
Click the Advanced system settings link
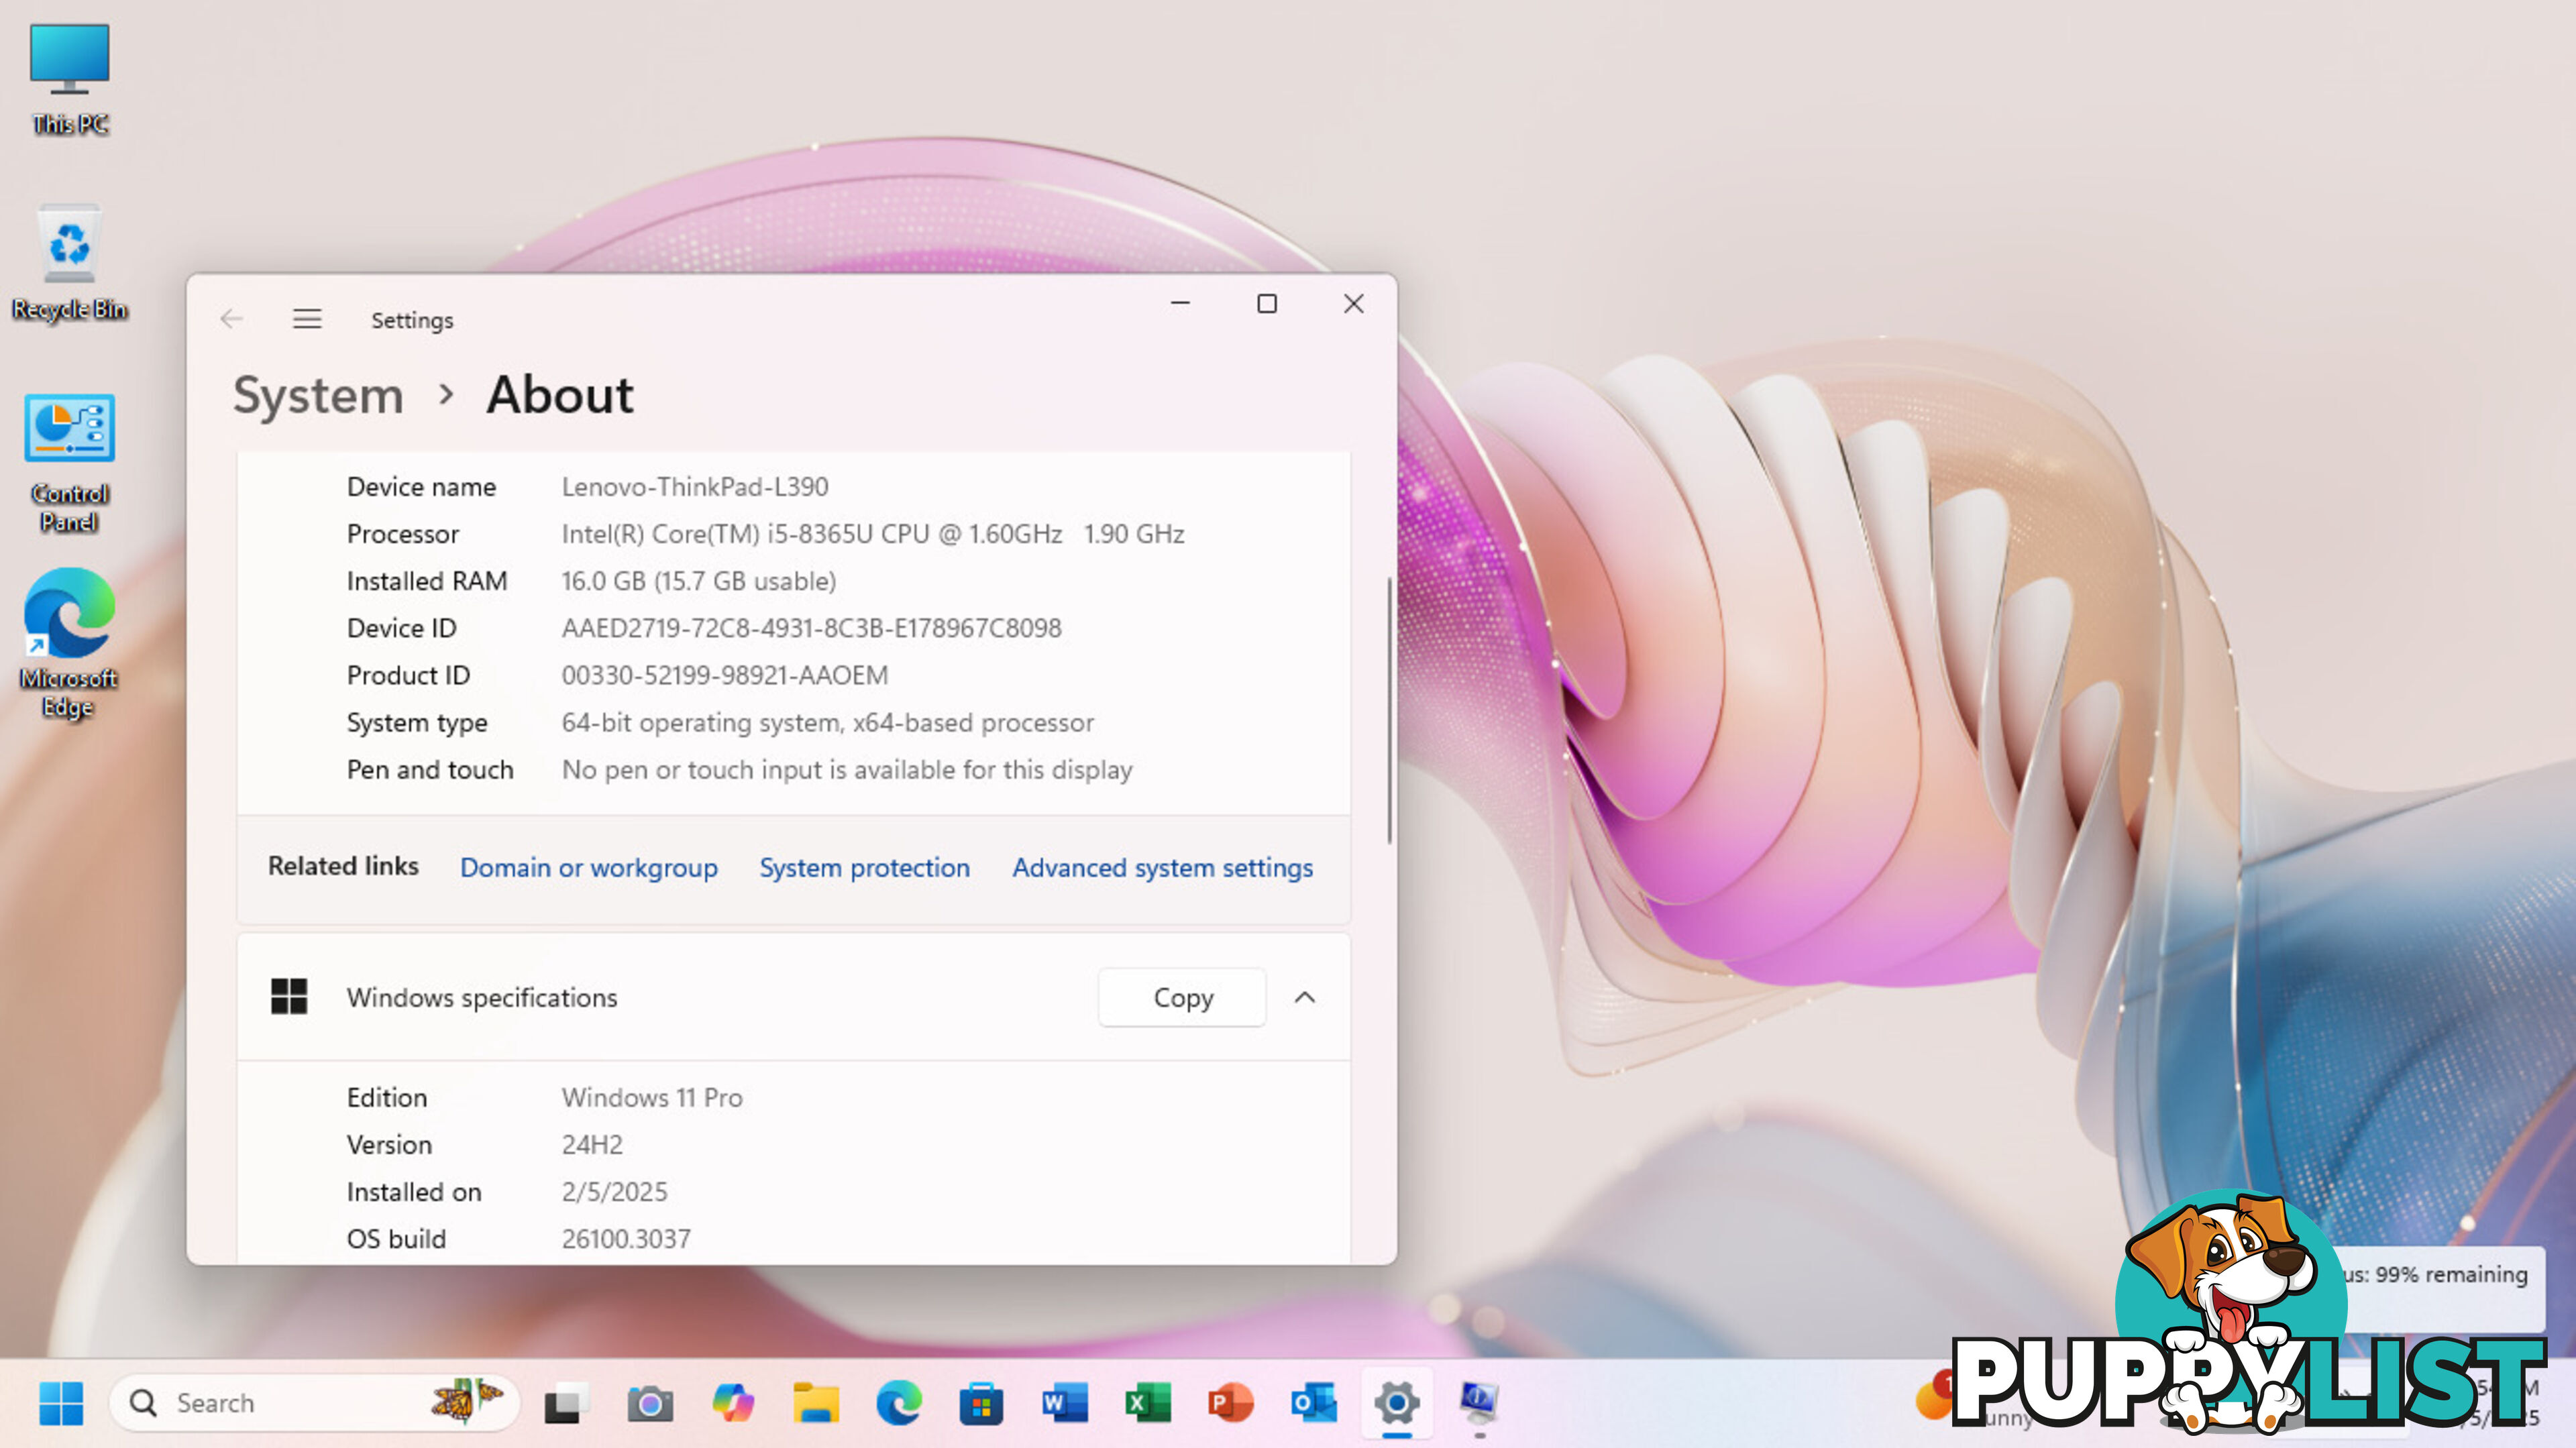(x=1163, y=867)
